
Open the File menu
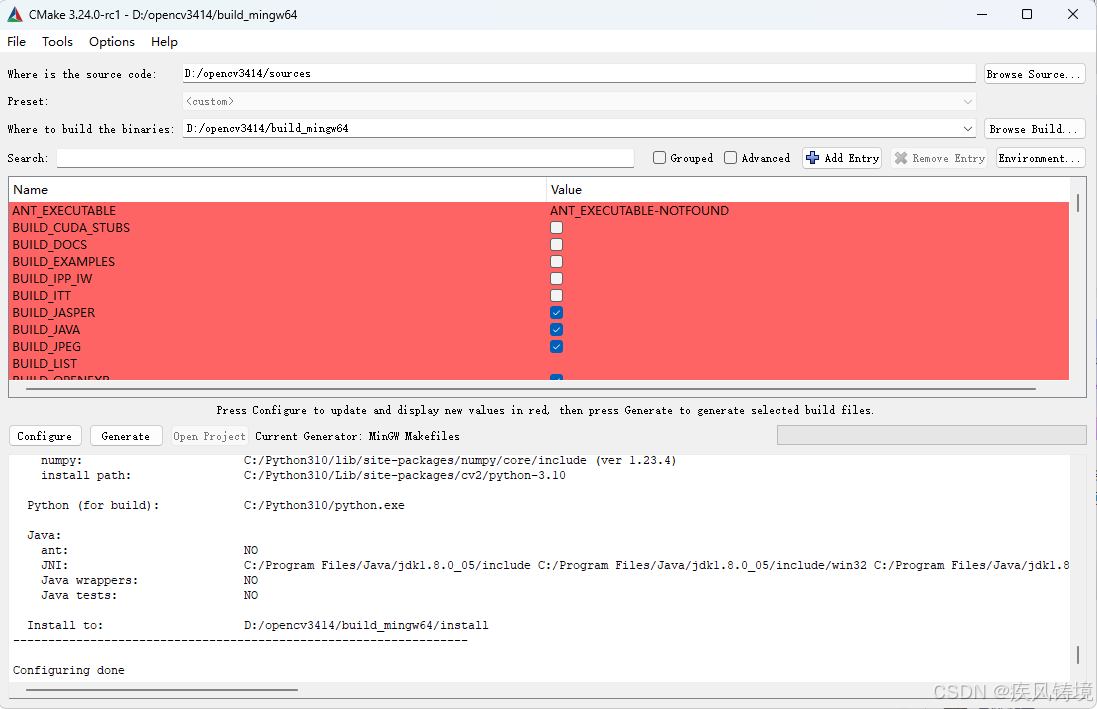tap(16, 42)
